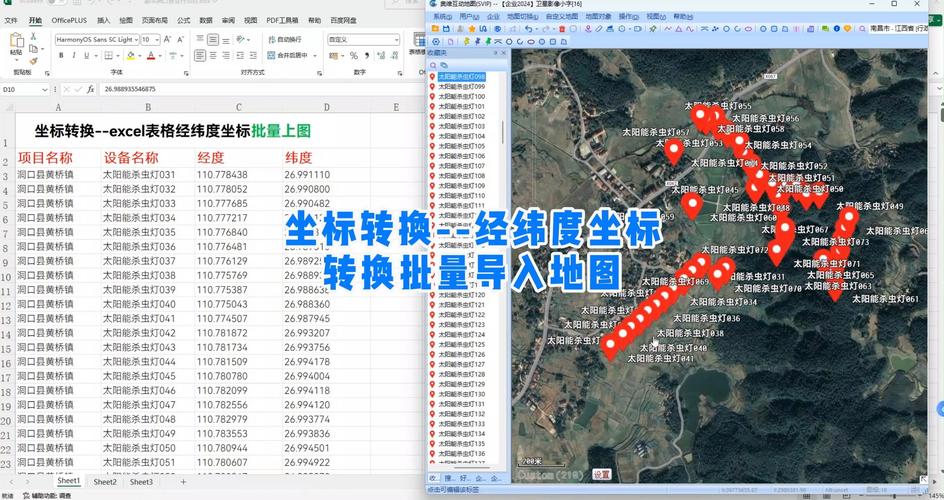
Task: Click the Comma Style icon
Action: [365, 55]
